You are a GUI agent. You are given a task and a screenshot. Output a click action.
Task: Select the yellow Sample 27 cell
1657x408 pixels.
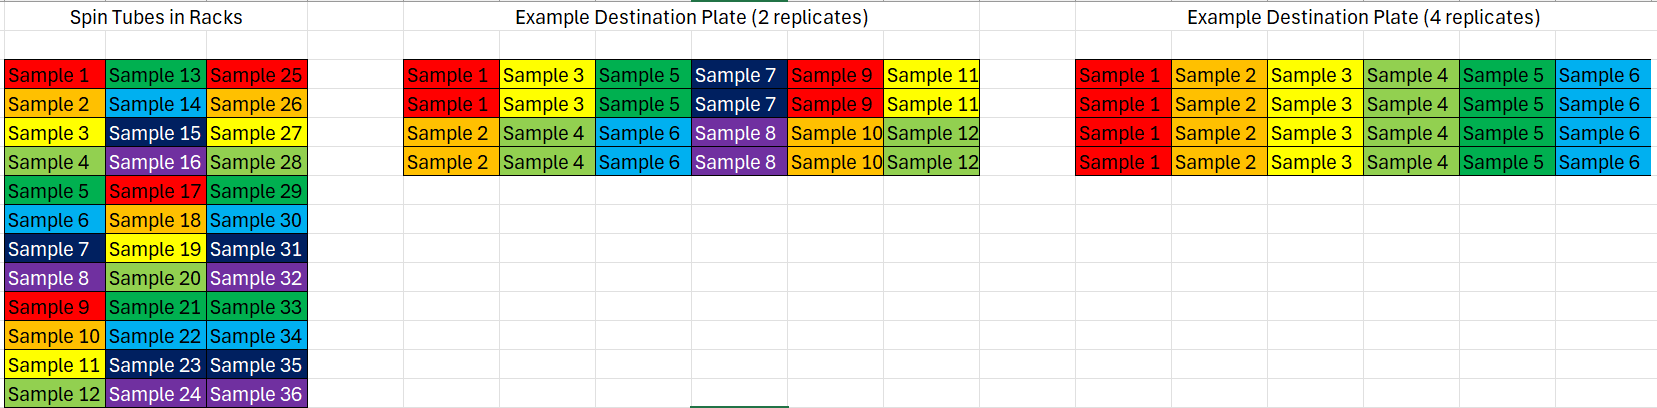(256, 133)
